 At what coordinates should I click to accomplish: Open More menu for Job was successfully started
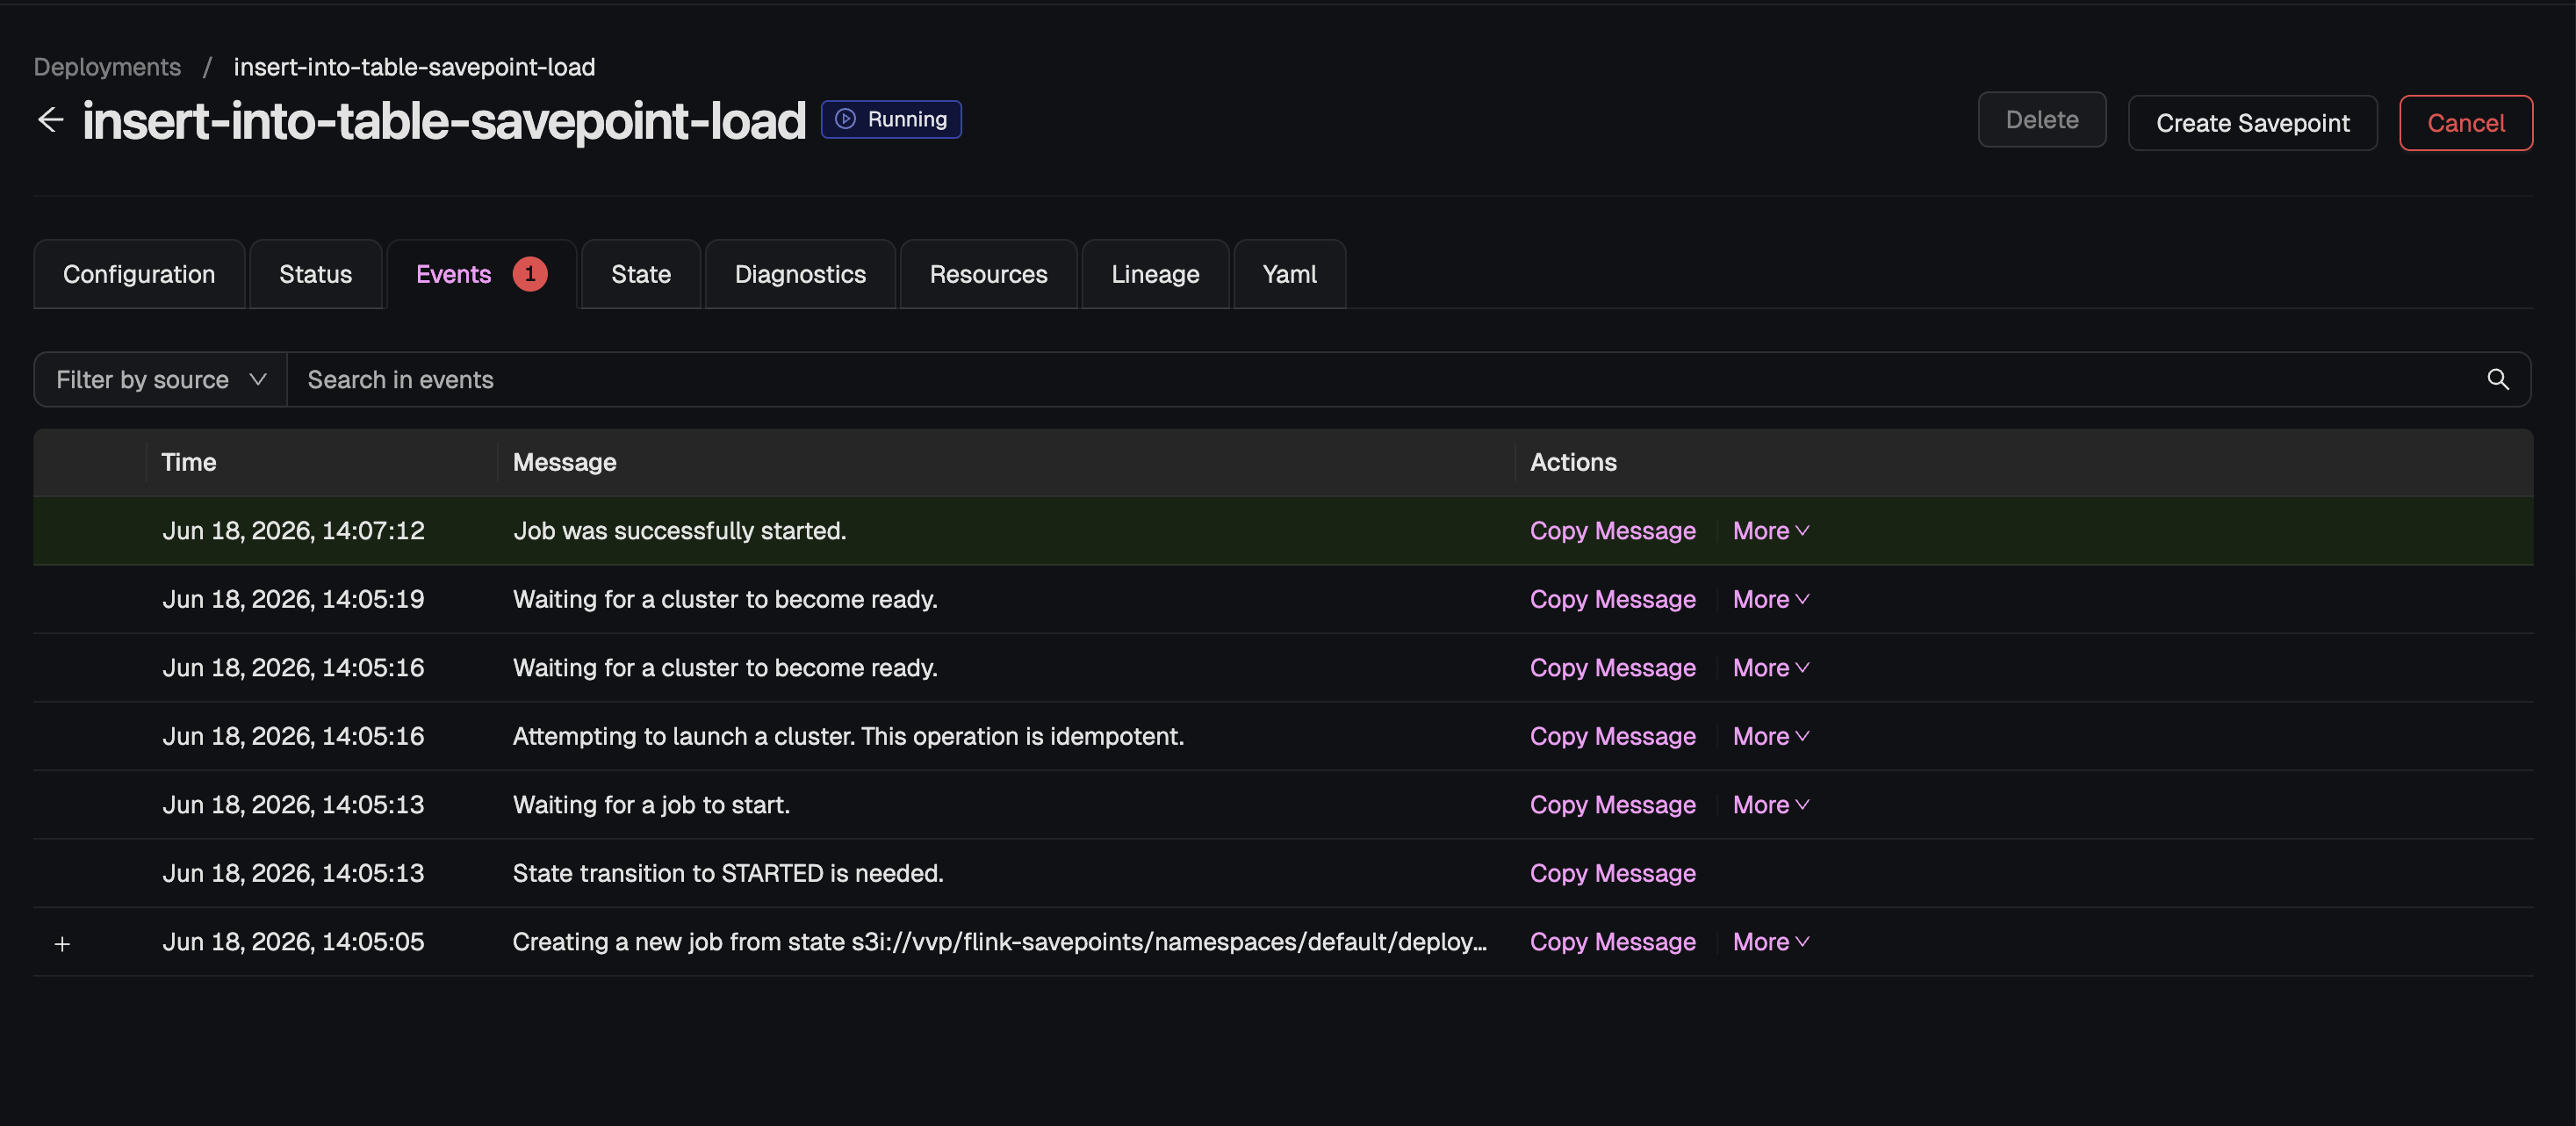[x=1771, y=531]
